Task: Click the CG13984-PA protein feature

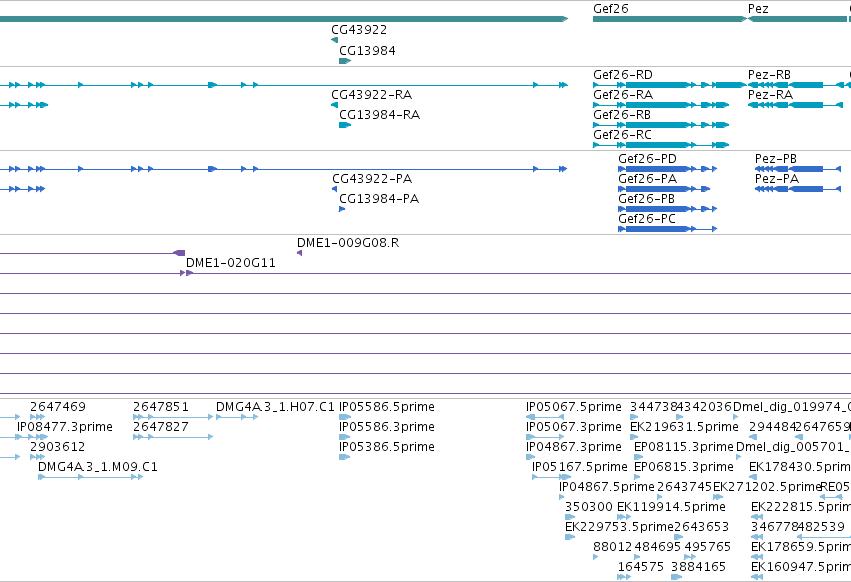Action: coord(342,209)
